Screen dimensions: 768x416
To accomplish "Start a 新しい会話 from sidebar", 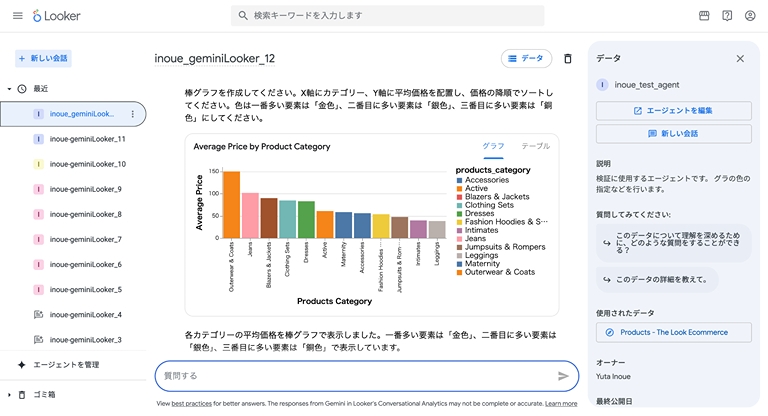I will (43, 58).
